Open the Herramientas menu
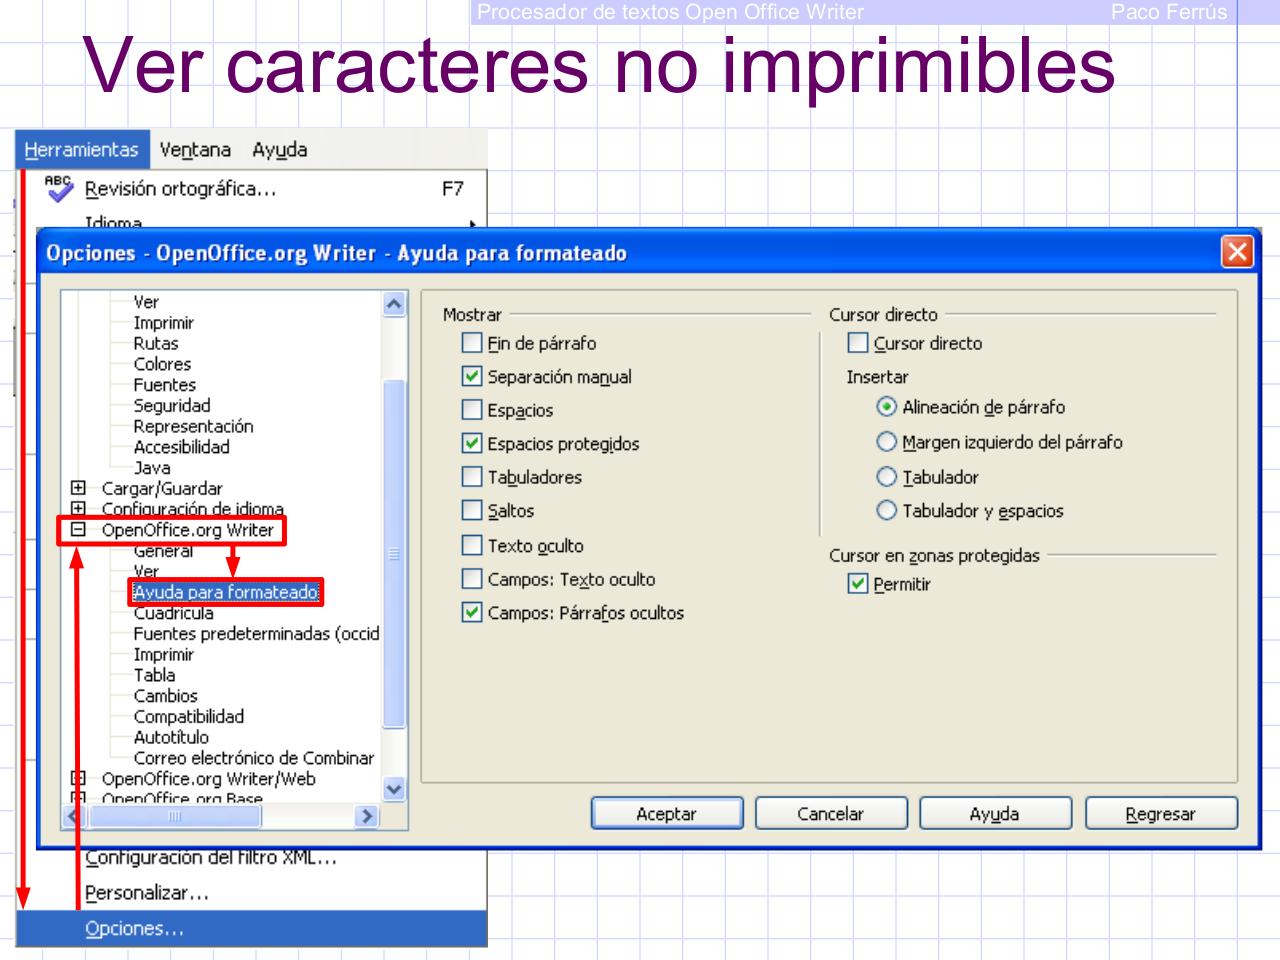1280x960 pixels. (x=82, y=150)
